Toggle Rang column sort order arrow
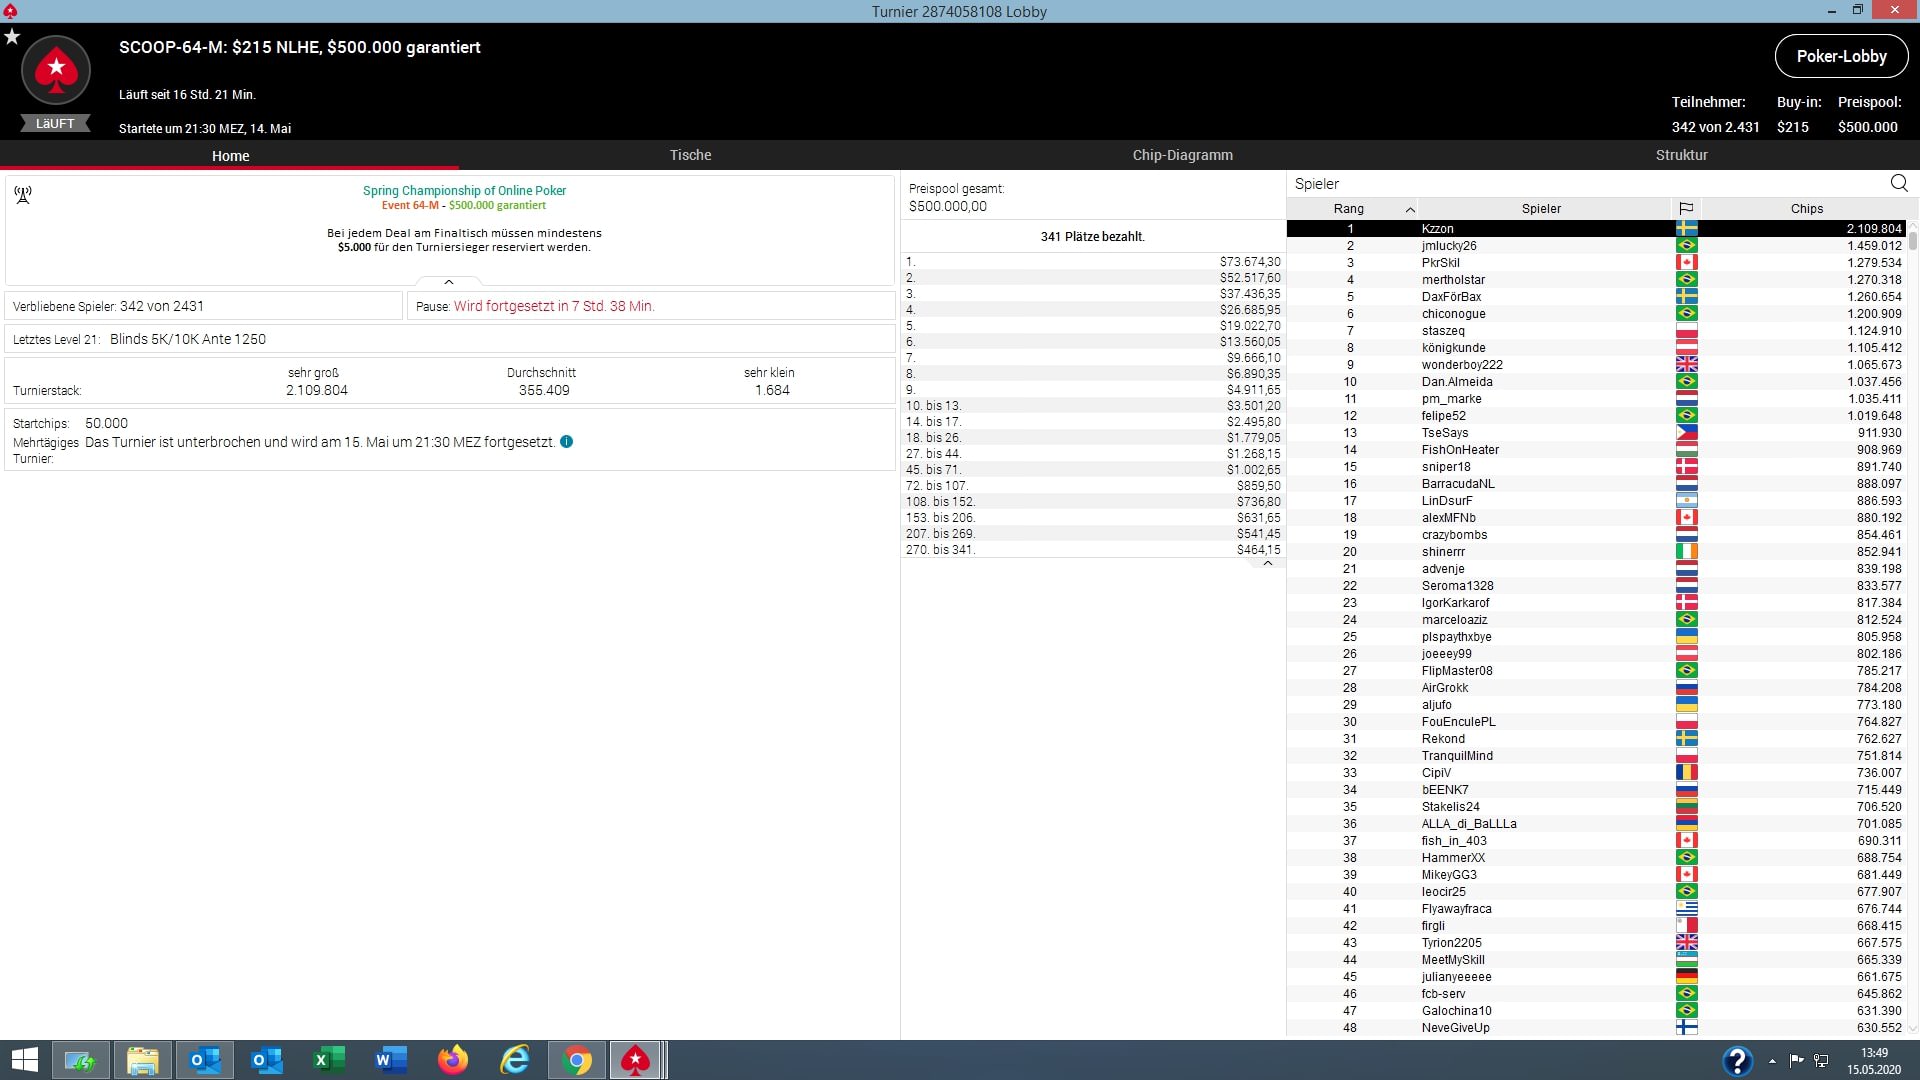The width and height of the screenshot is (1920, 1080). (1410, 209)
